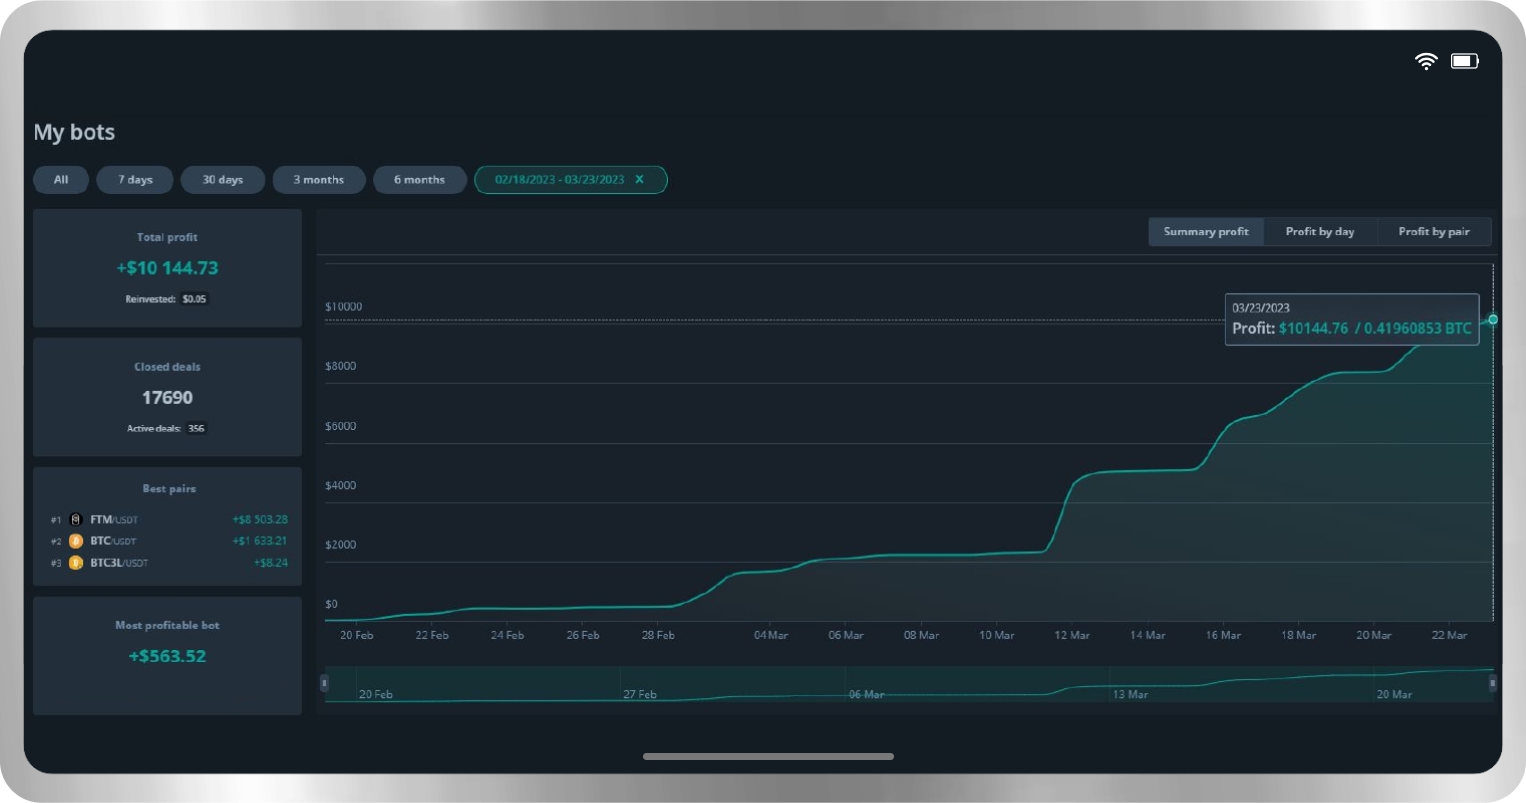Show the Profit by pair tab
The image size is (1526, 803).
point(1434,232)
